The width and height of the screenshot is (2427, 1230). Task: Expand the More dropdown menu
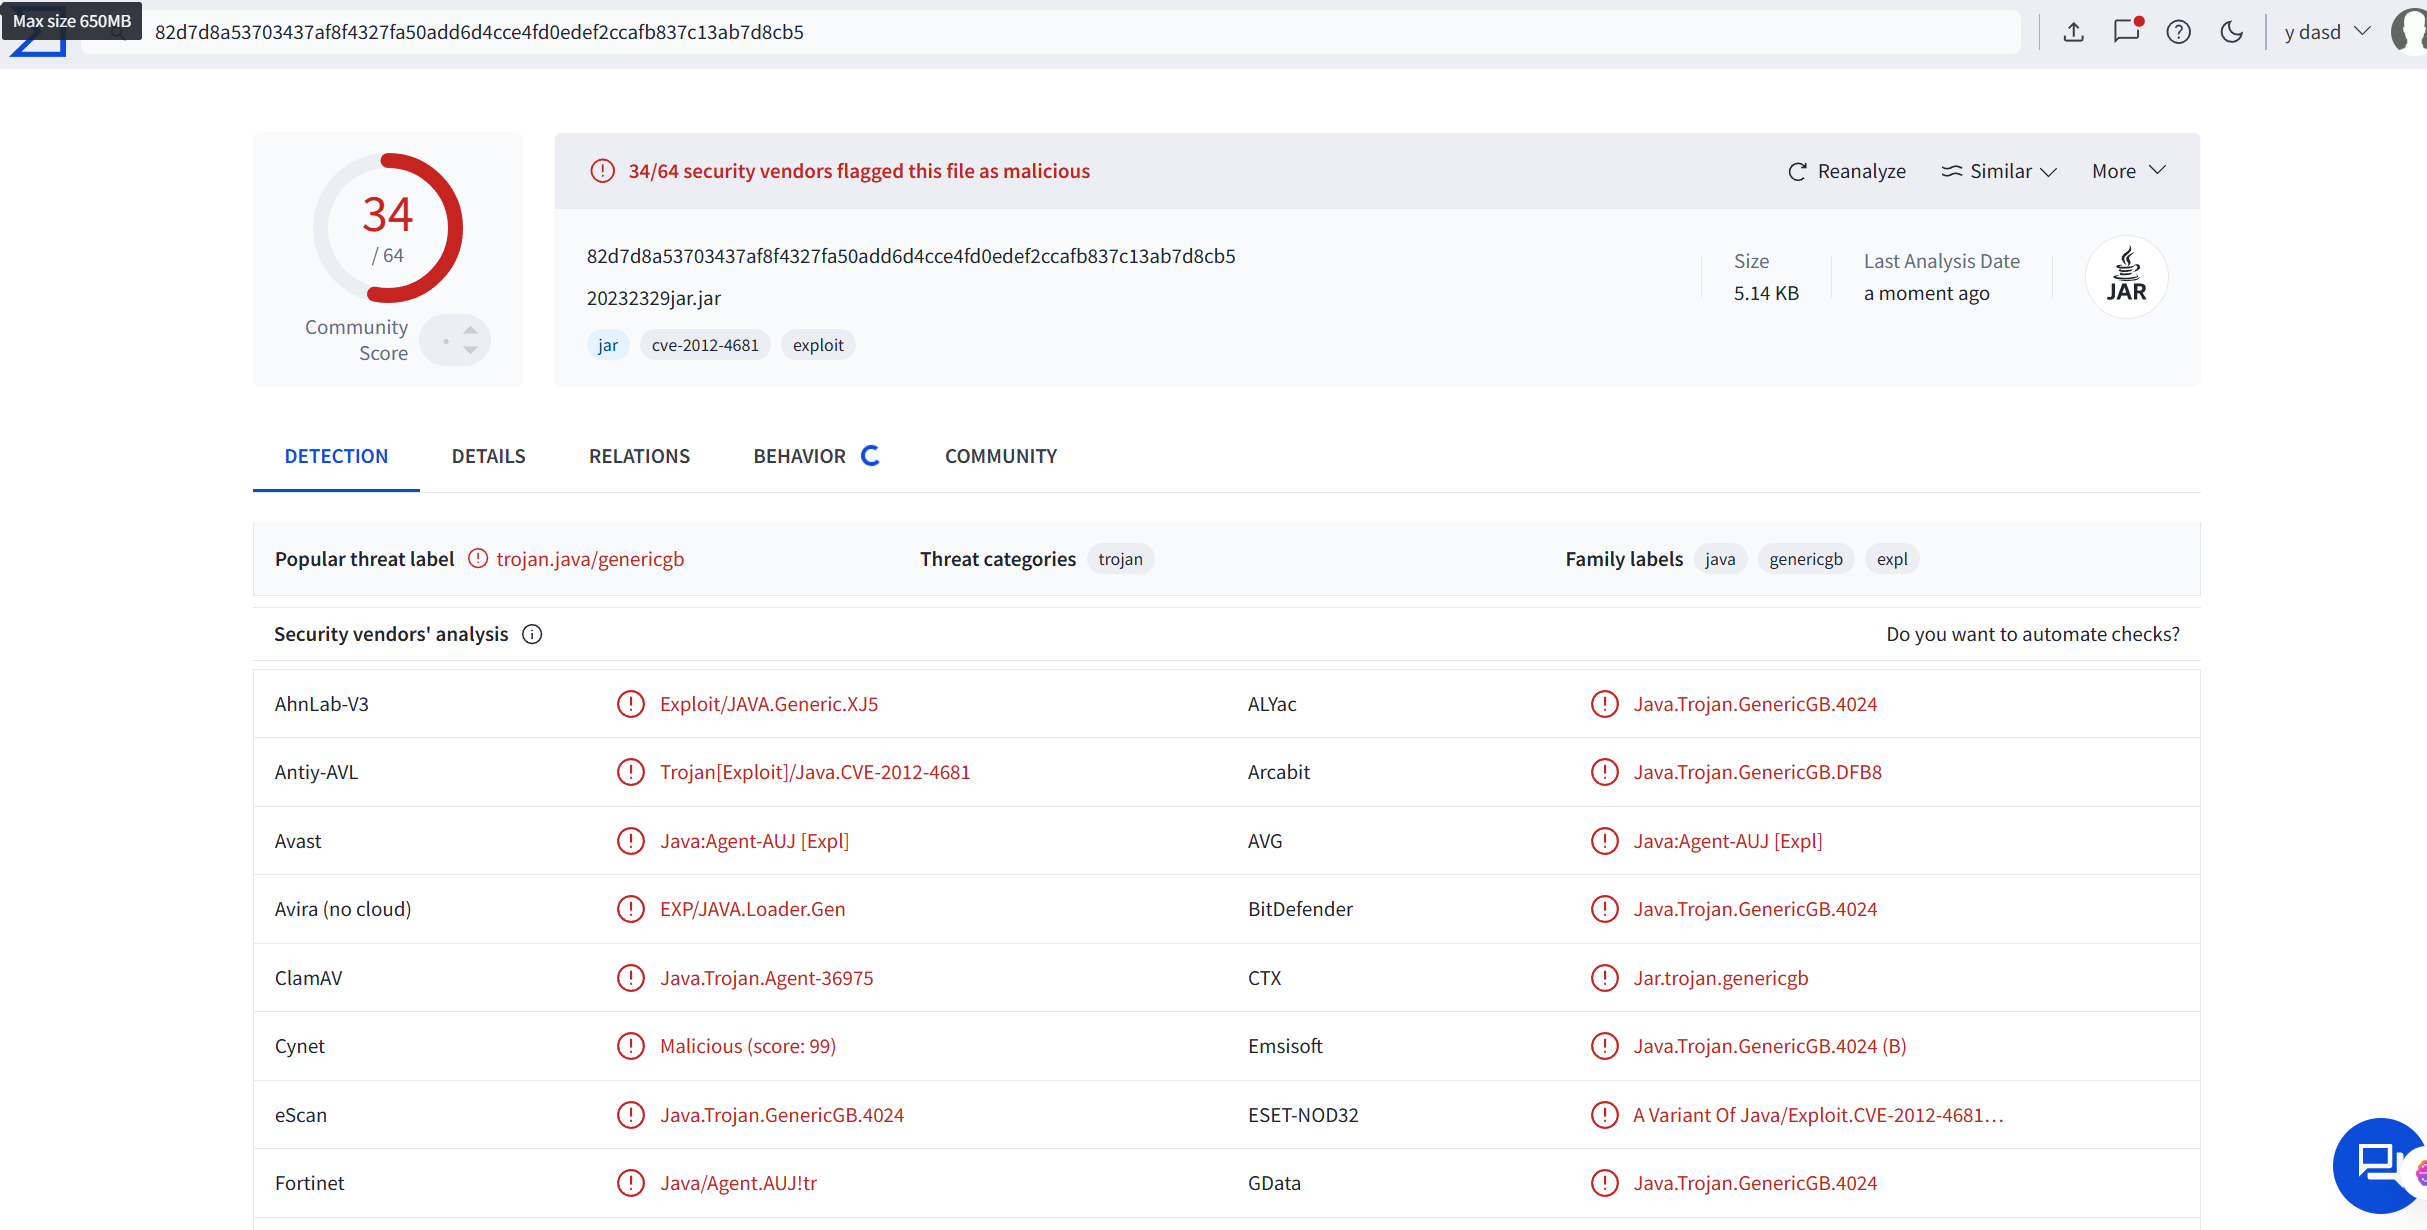click(2128, 171)
